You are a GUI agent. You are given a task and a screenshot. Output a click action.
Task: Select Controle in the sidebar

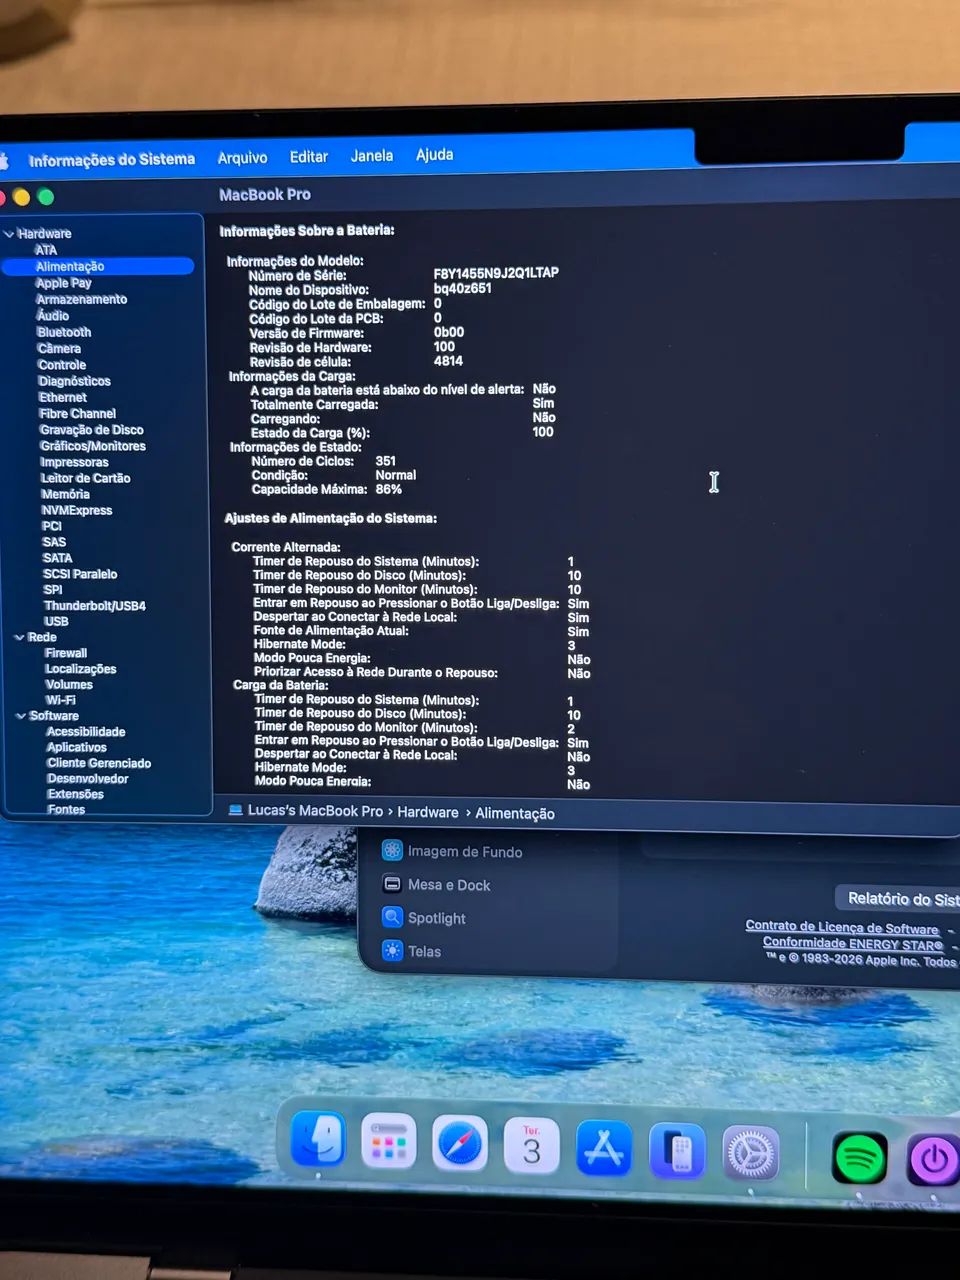point(62,365)
